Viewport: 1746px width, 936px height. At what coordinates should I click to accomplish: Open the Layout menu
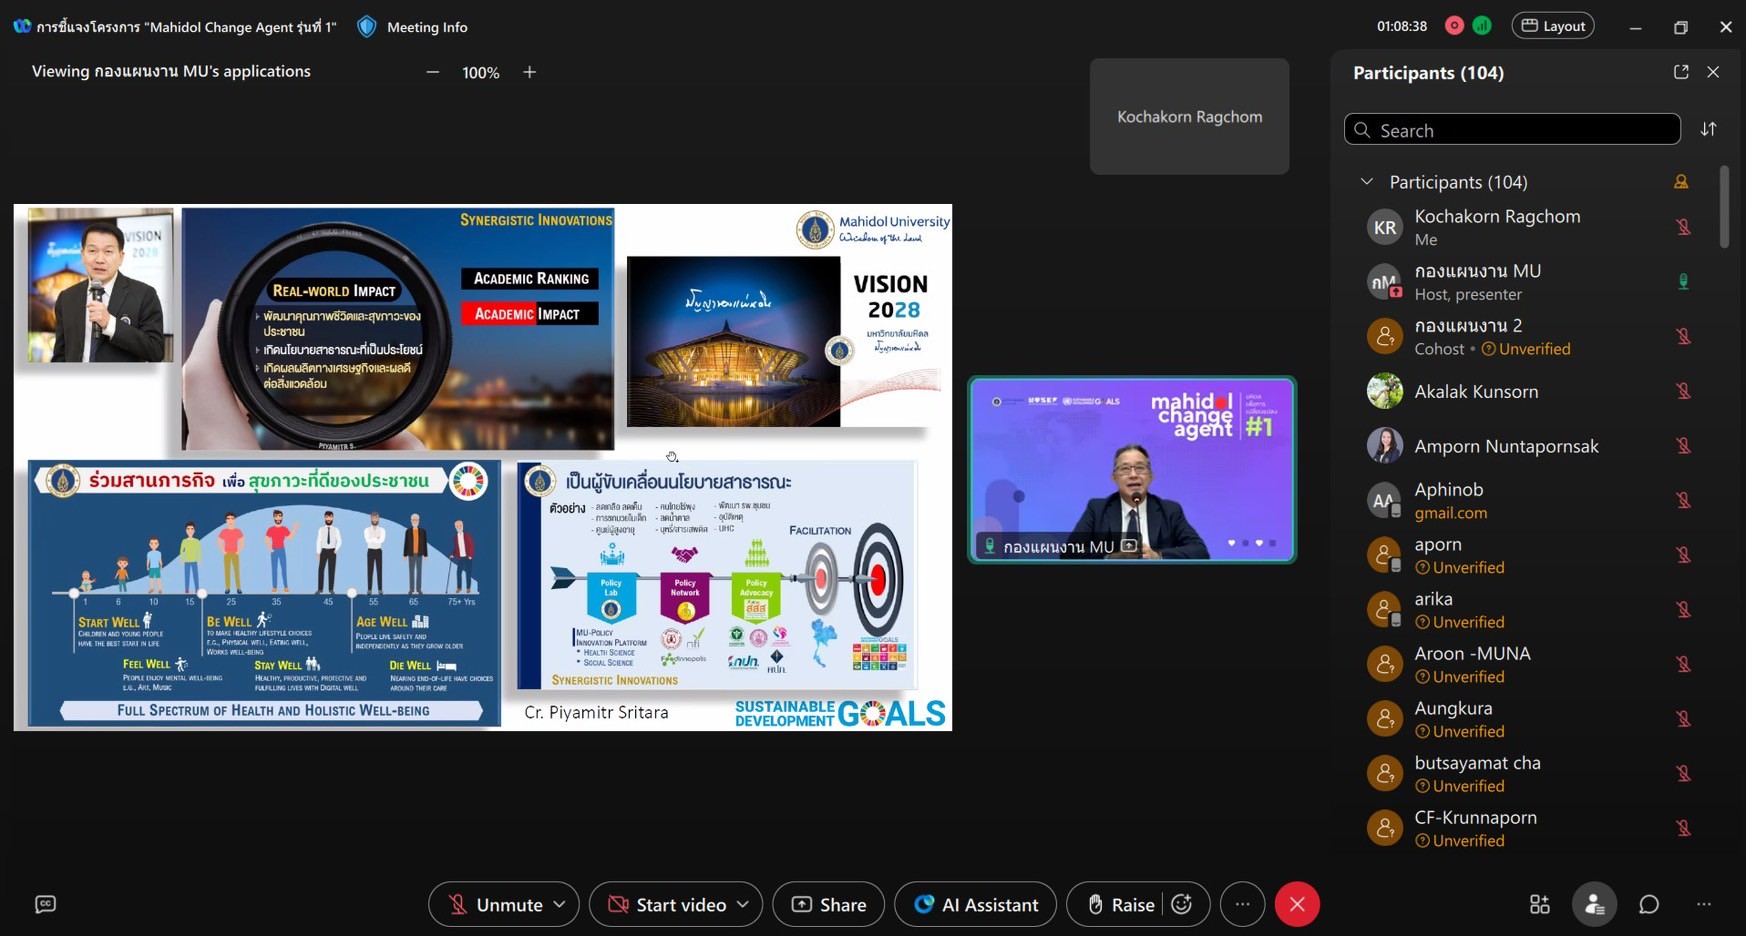tap(1553, 26)
